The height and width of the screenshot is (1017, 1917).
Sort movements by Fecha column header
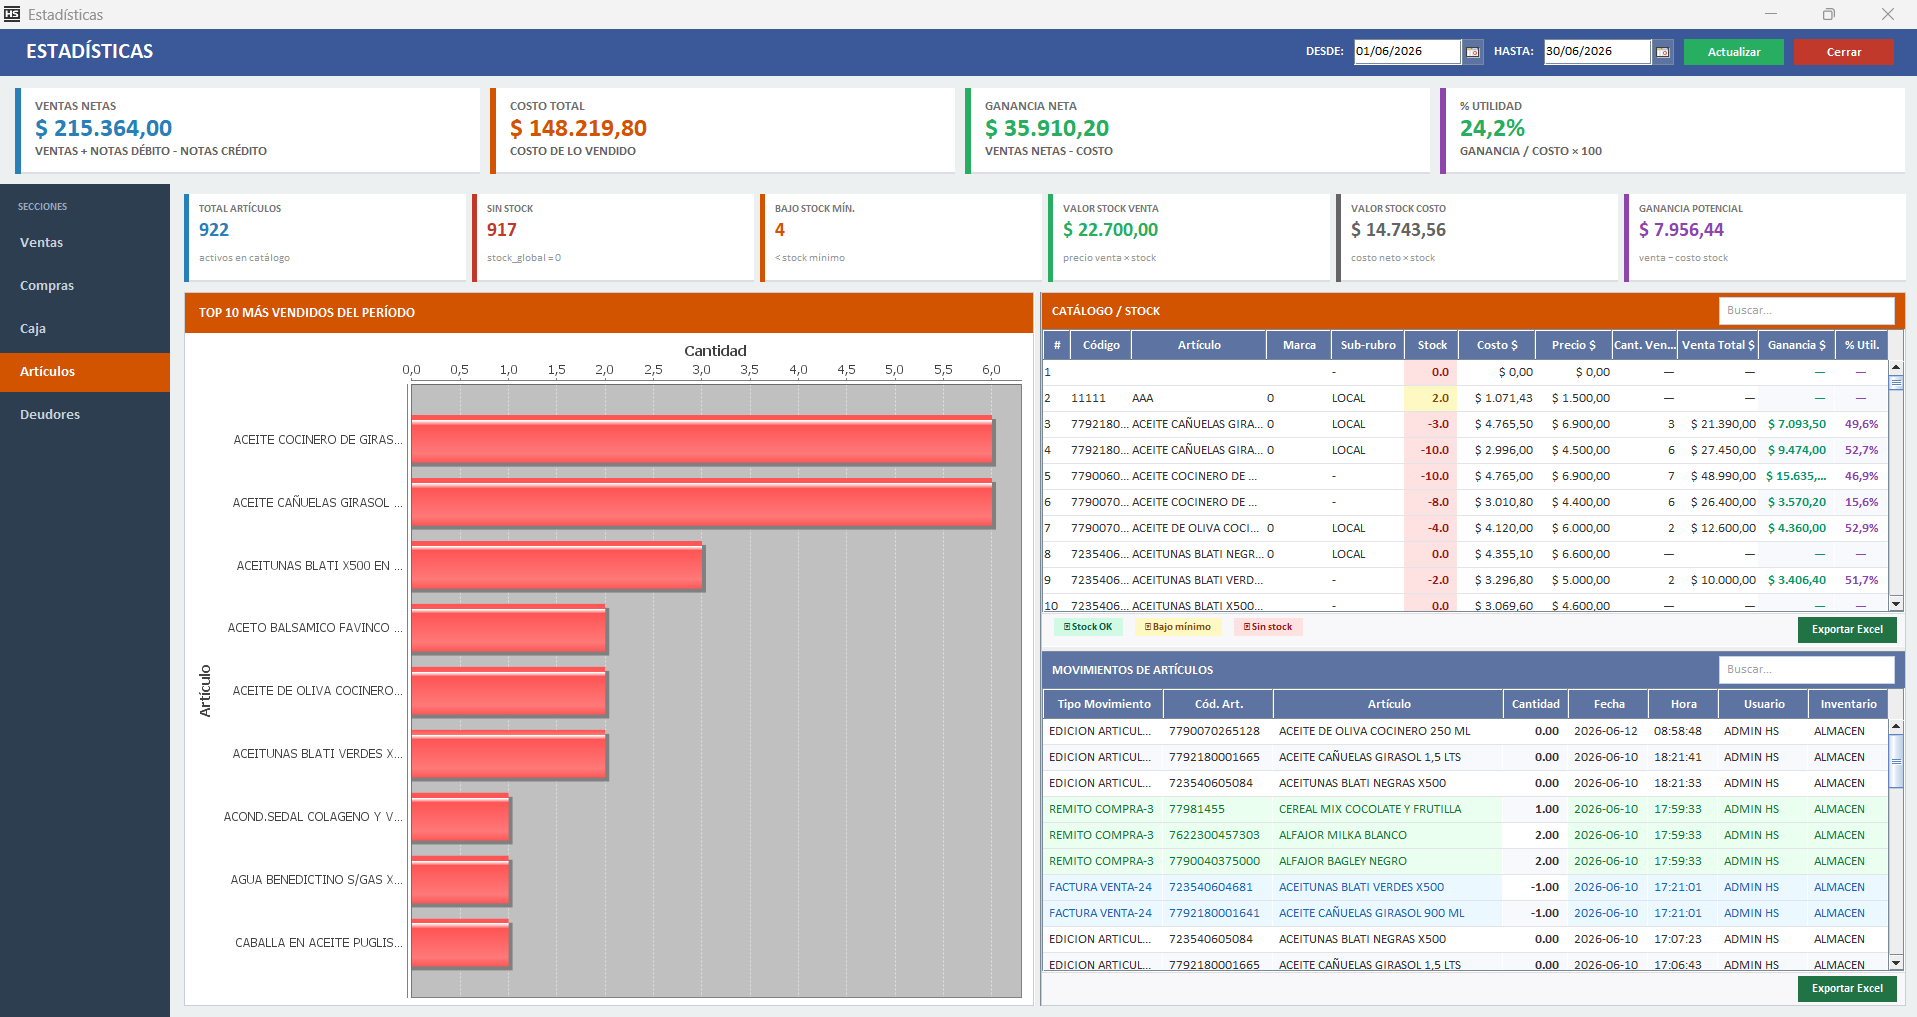tap(1609, 704)
